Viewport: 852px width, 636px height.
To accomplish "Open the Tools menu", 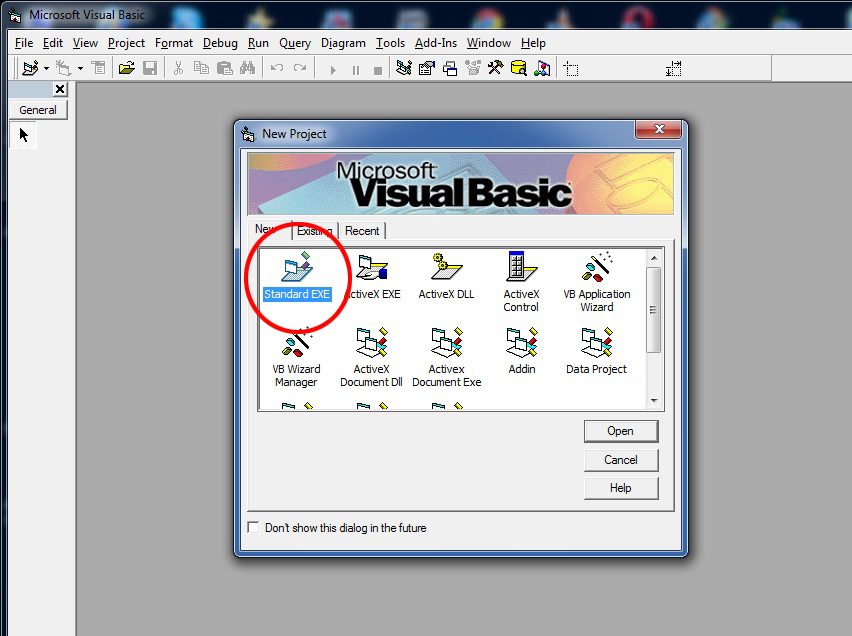I will (x=390, y=43).
